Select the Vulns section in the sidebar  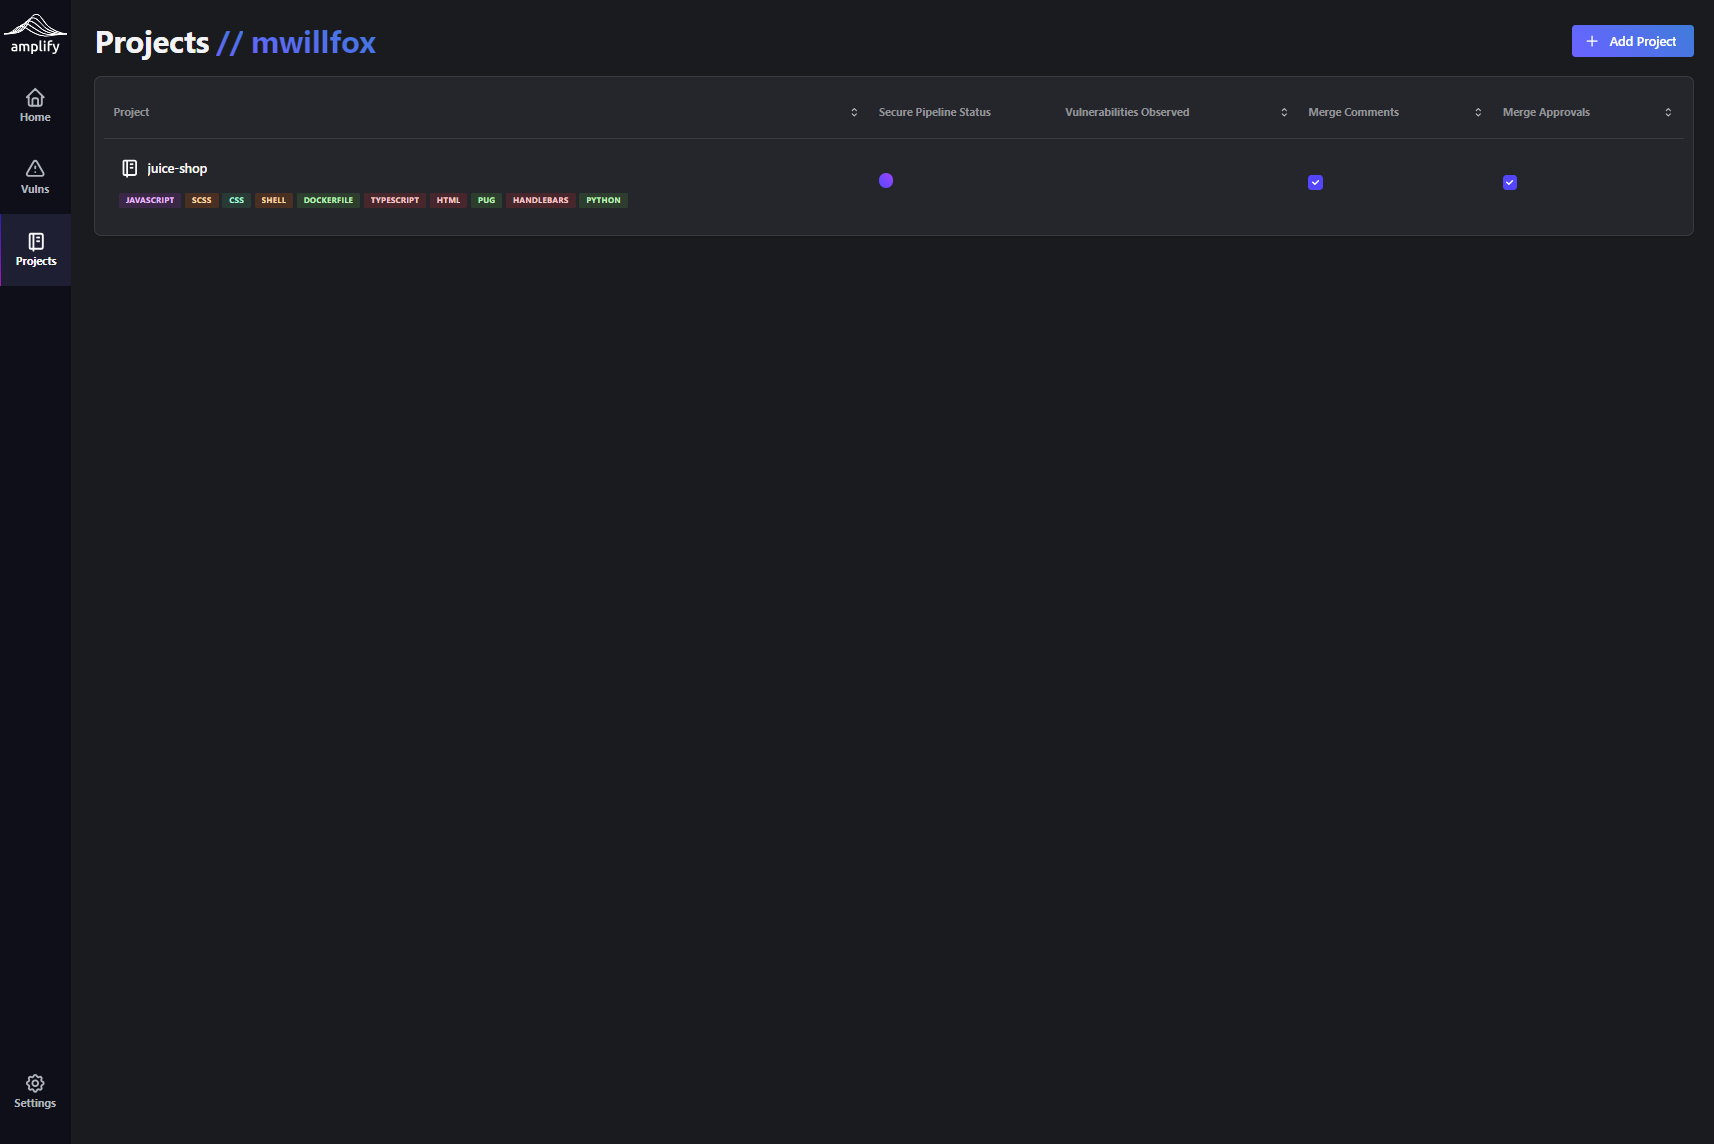click(x=35, y=177)
